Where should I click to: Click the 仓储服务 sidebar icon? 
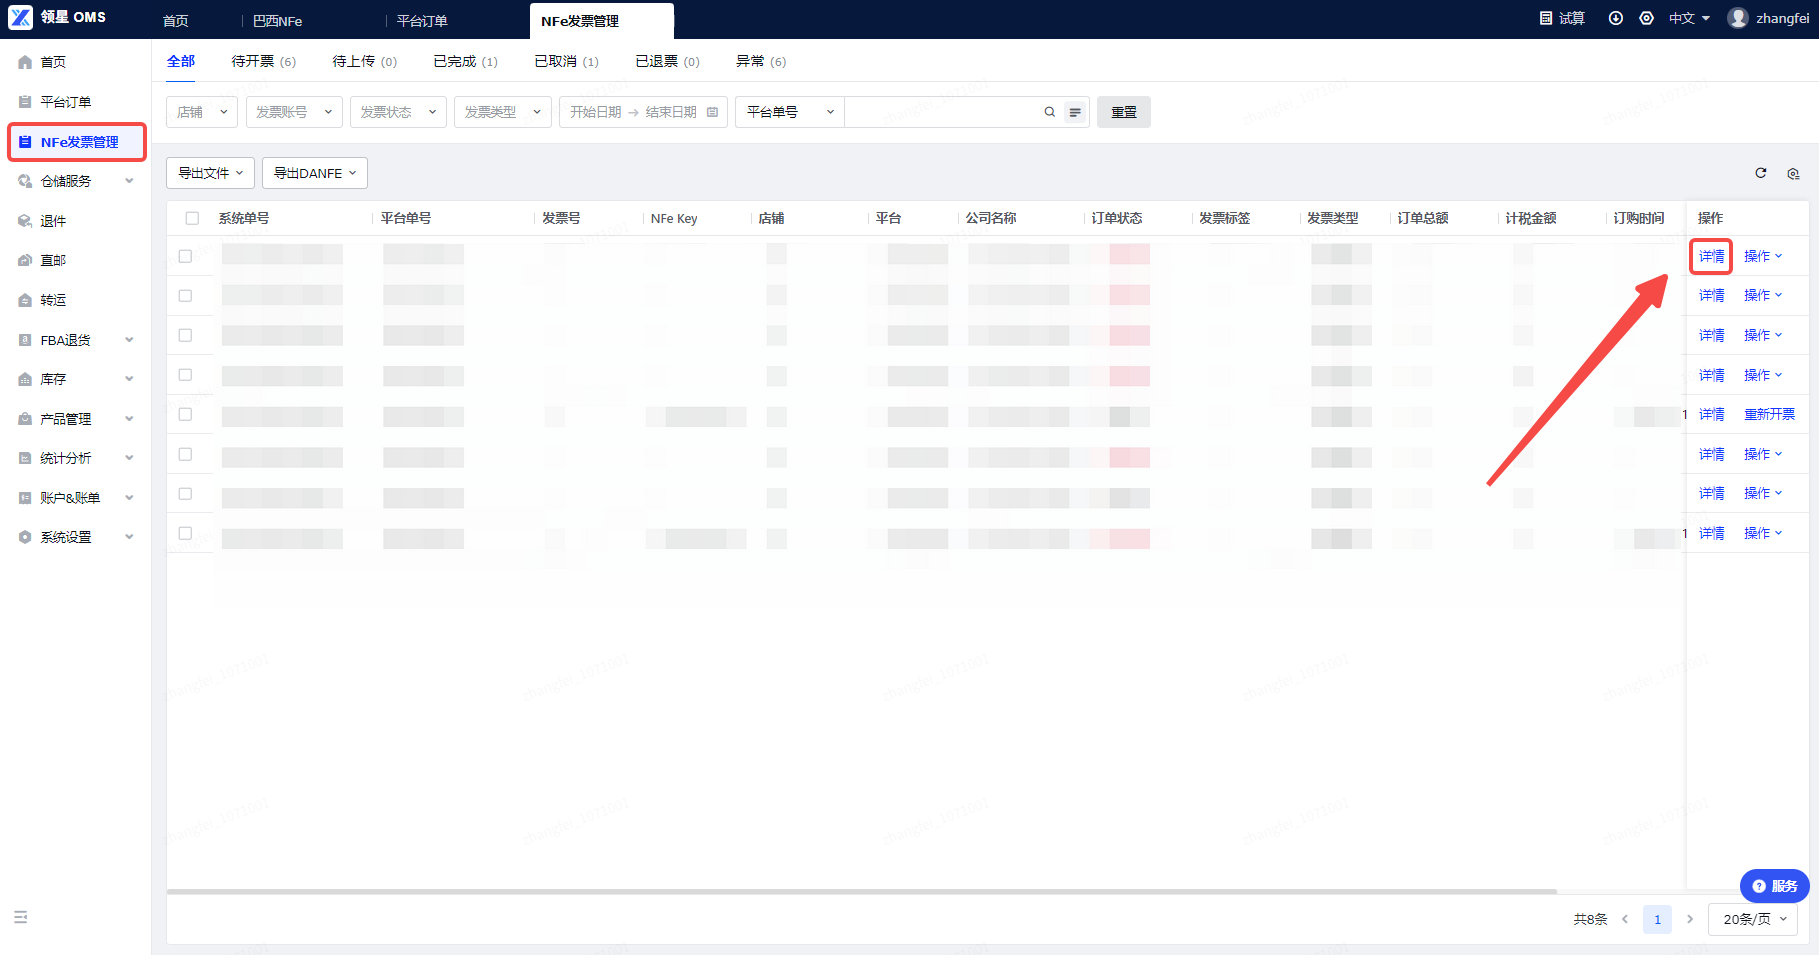coord(25,181)
